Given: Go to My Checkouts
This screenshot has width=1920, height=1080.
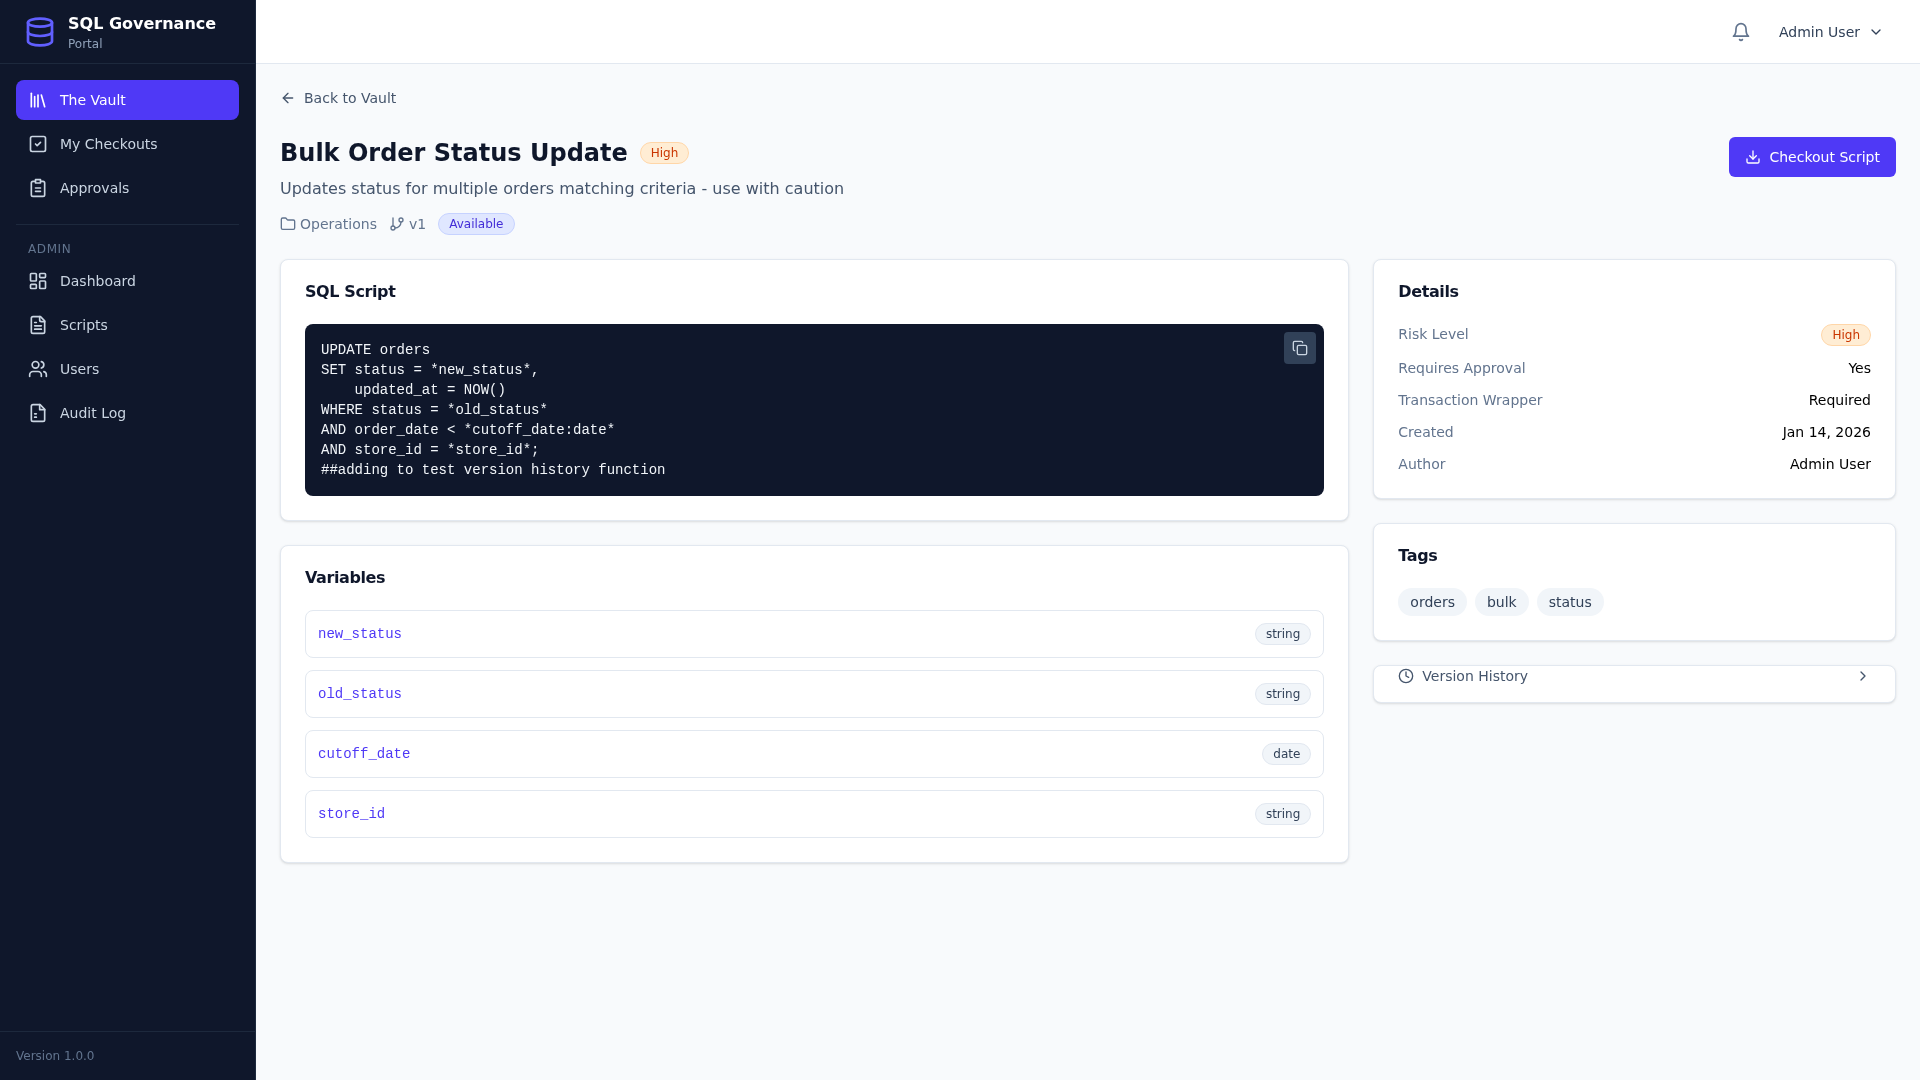Looking at the screenshot, I should 108,144.
